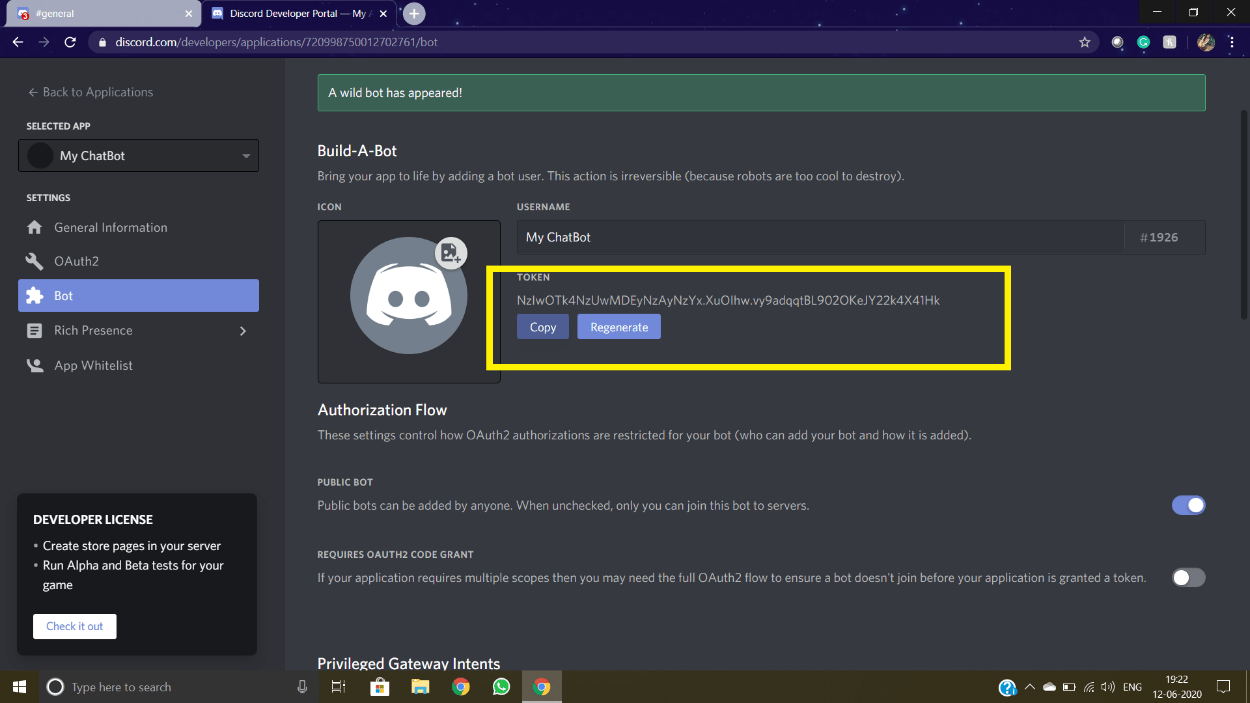Expand Rich Presence chevron arrow
This screenshot has width=1250, height=703.
click(x=243, y=331)
